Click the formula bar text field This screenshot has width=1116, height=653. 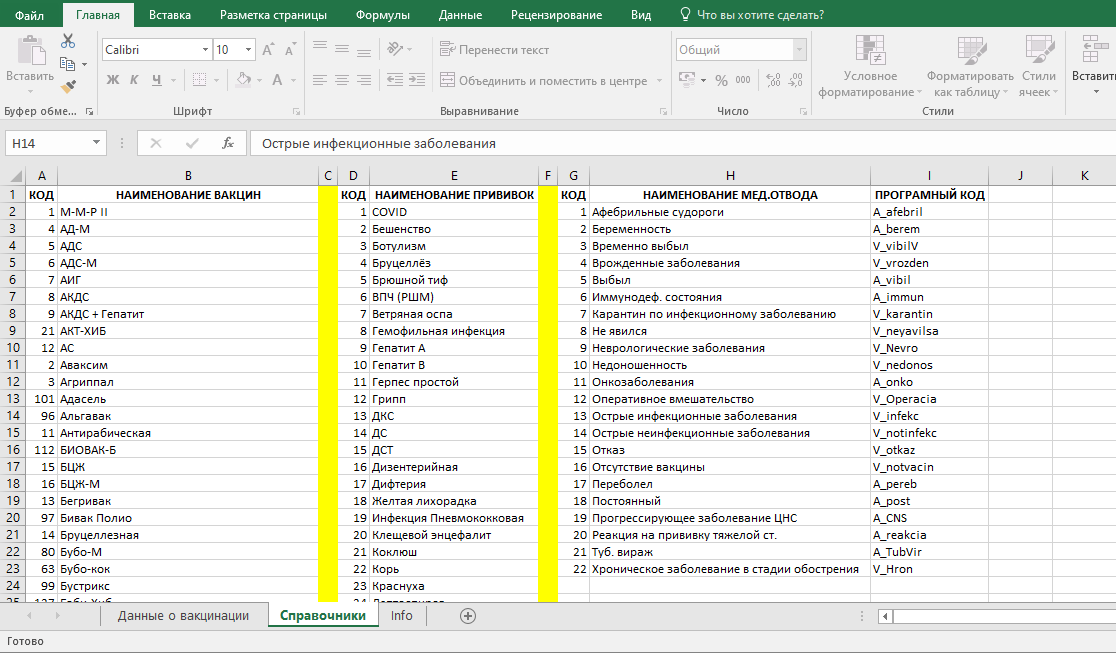[683, 143]
